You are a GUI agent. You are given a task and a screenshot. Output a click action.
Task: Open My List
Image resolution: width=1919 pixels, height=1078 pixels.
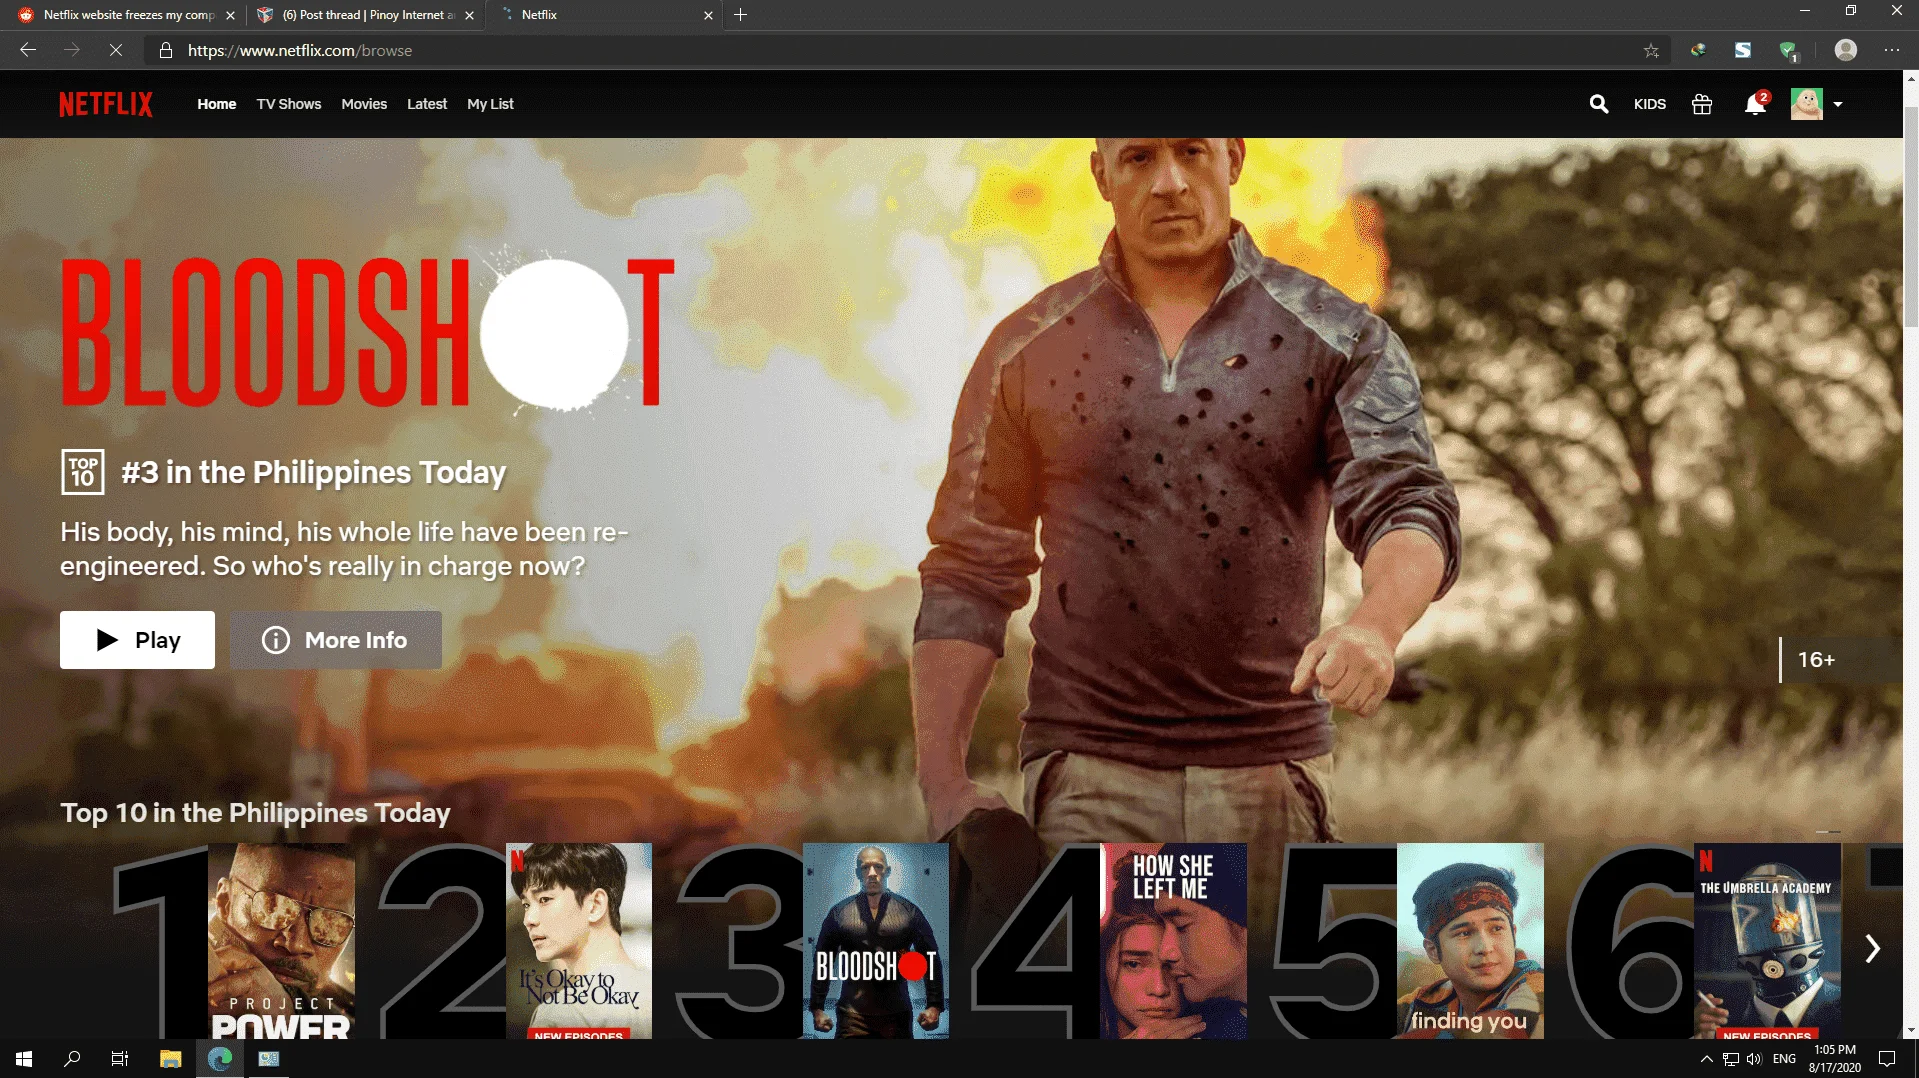490,104
